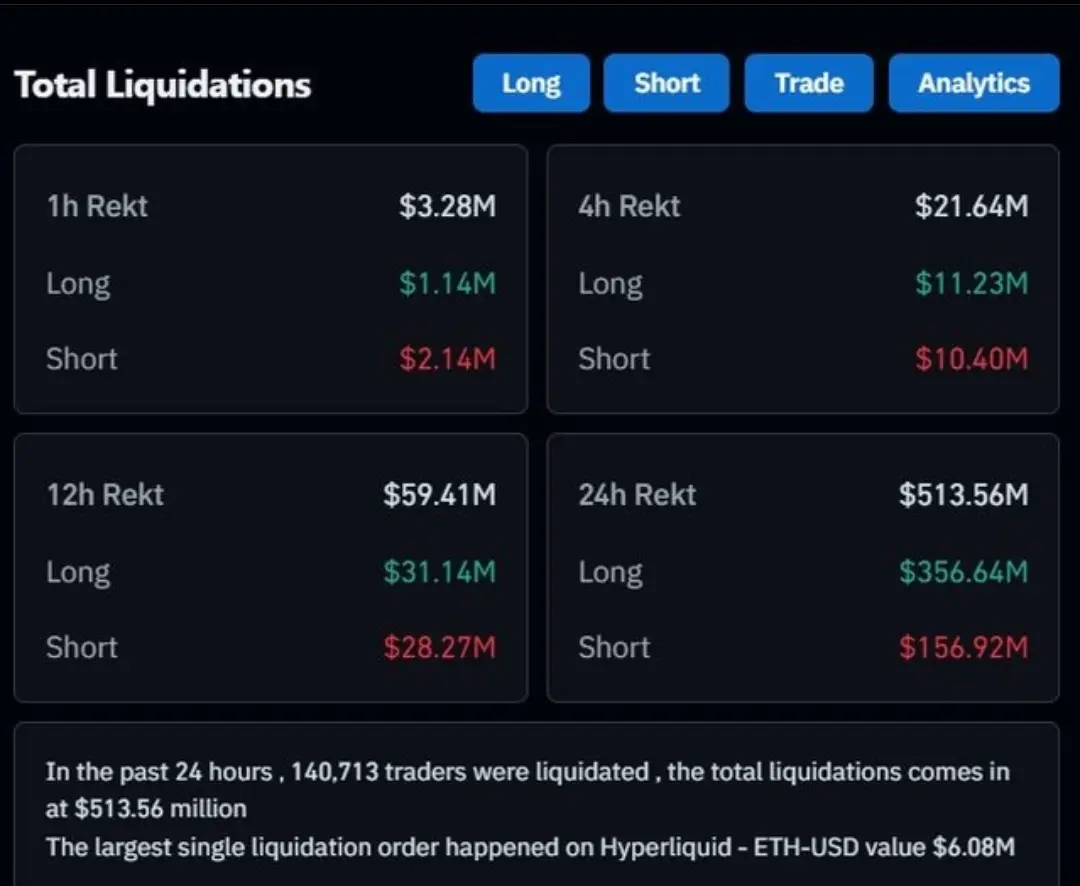Select the 12h Rekt label
The width and height of the screenshot is (1080, 886).
105,495
